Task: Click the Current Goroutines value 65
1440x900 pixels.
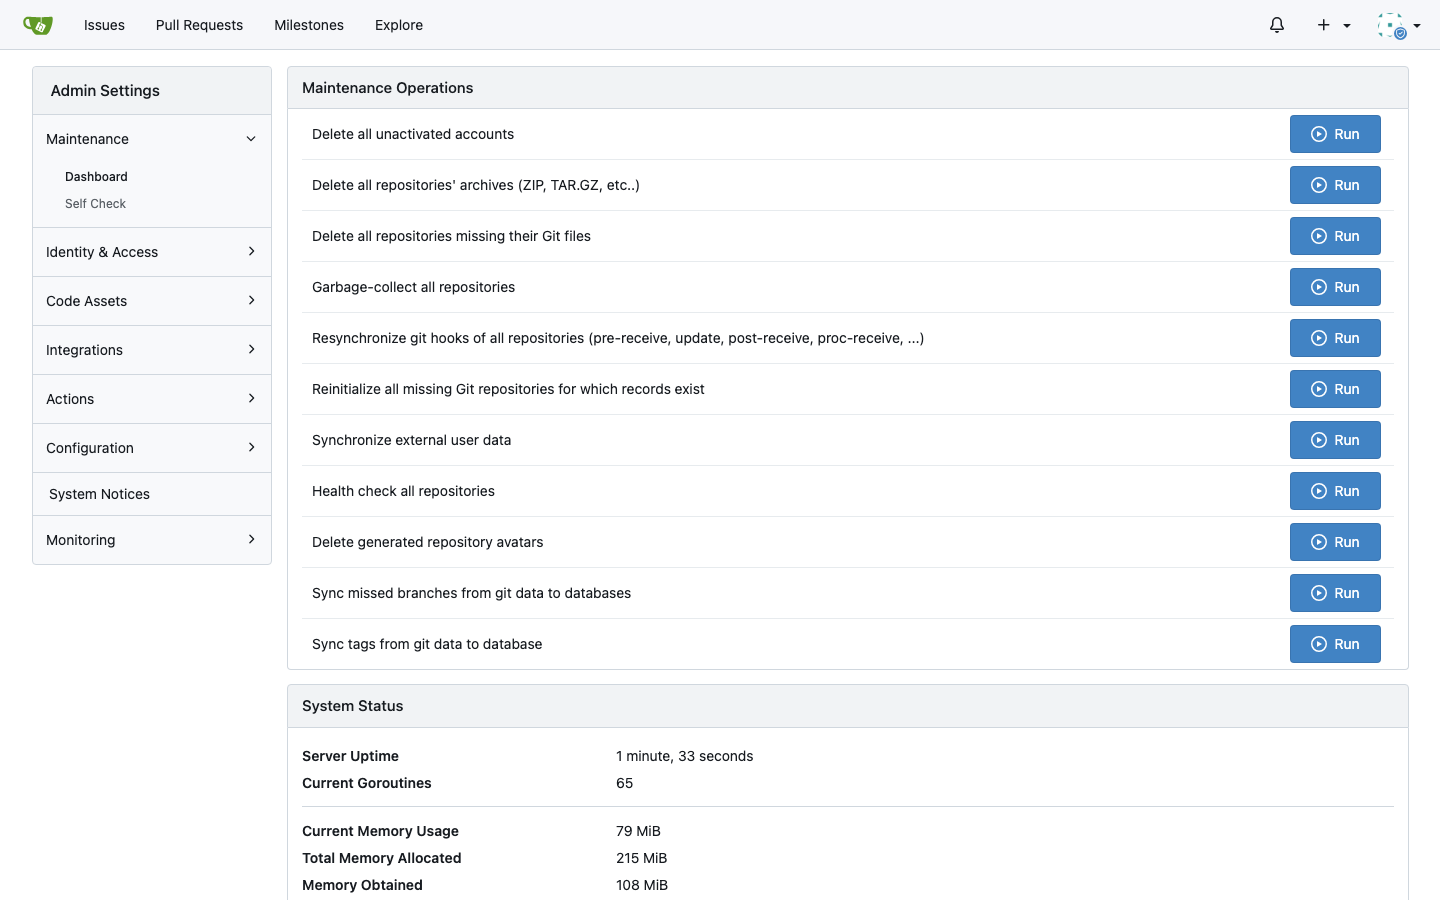Action: pyautogui.click(x=625, y=783)
